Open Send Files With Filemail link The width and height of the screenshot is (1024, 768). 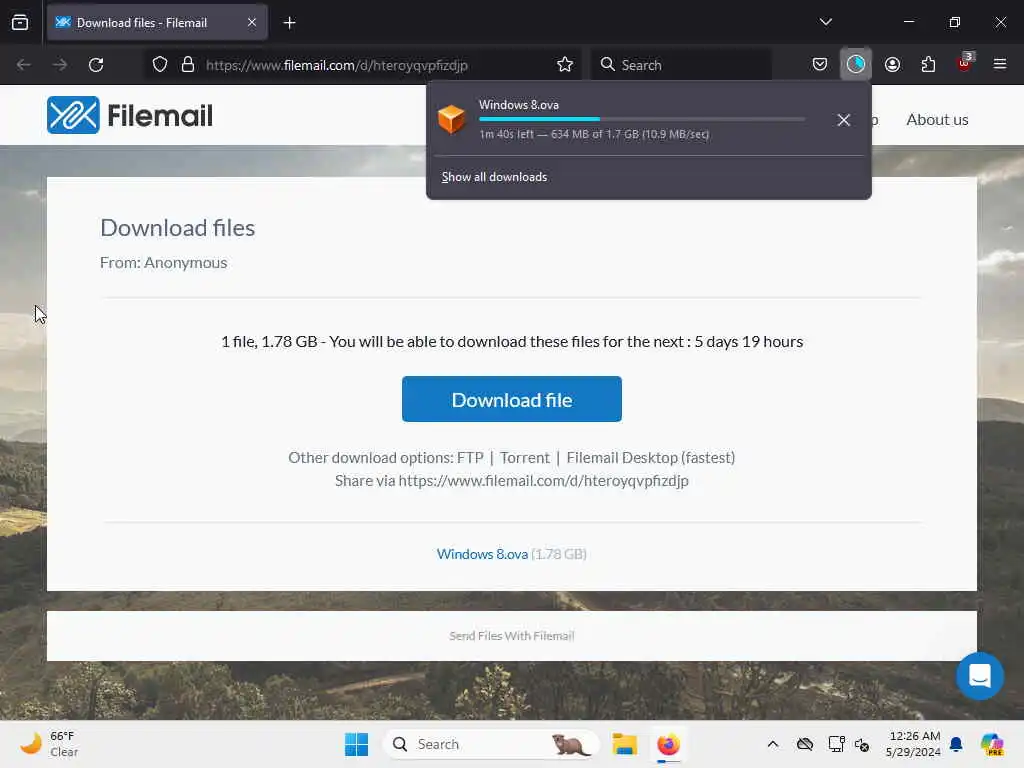pos(511,636)
